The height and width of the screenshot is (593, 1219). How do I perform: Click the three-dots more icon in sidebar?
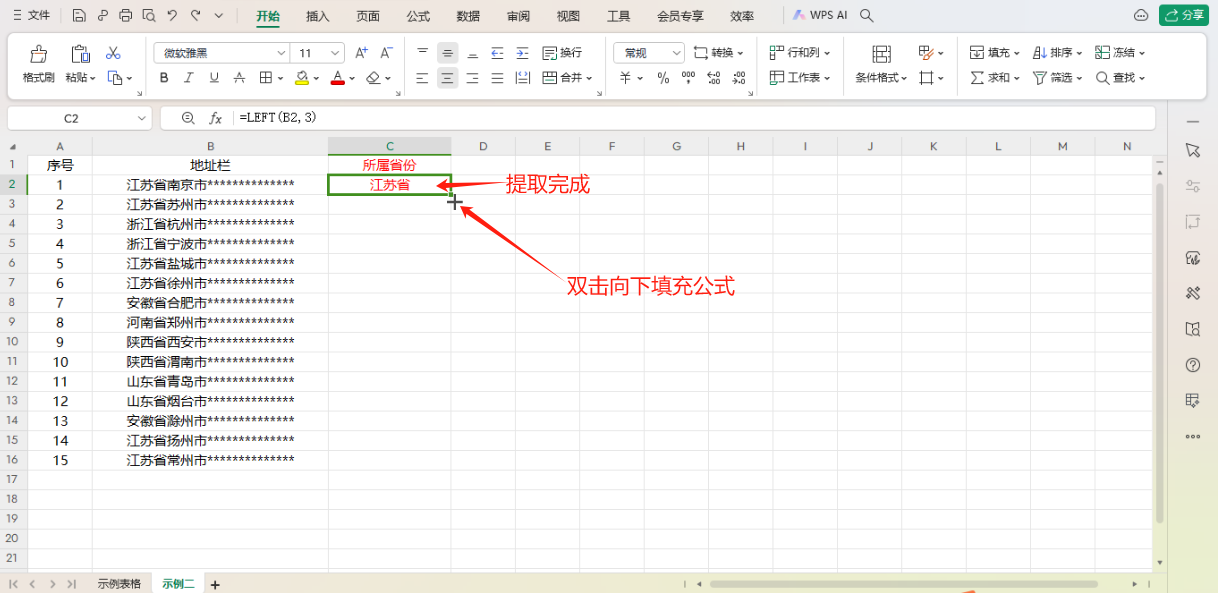click(1192, 436)
